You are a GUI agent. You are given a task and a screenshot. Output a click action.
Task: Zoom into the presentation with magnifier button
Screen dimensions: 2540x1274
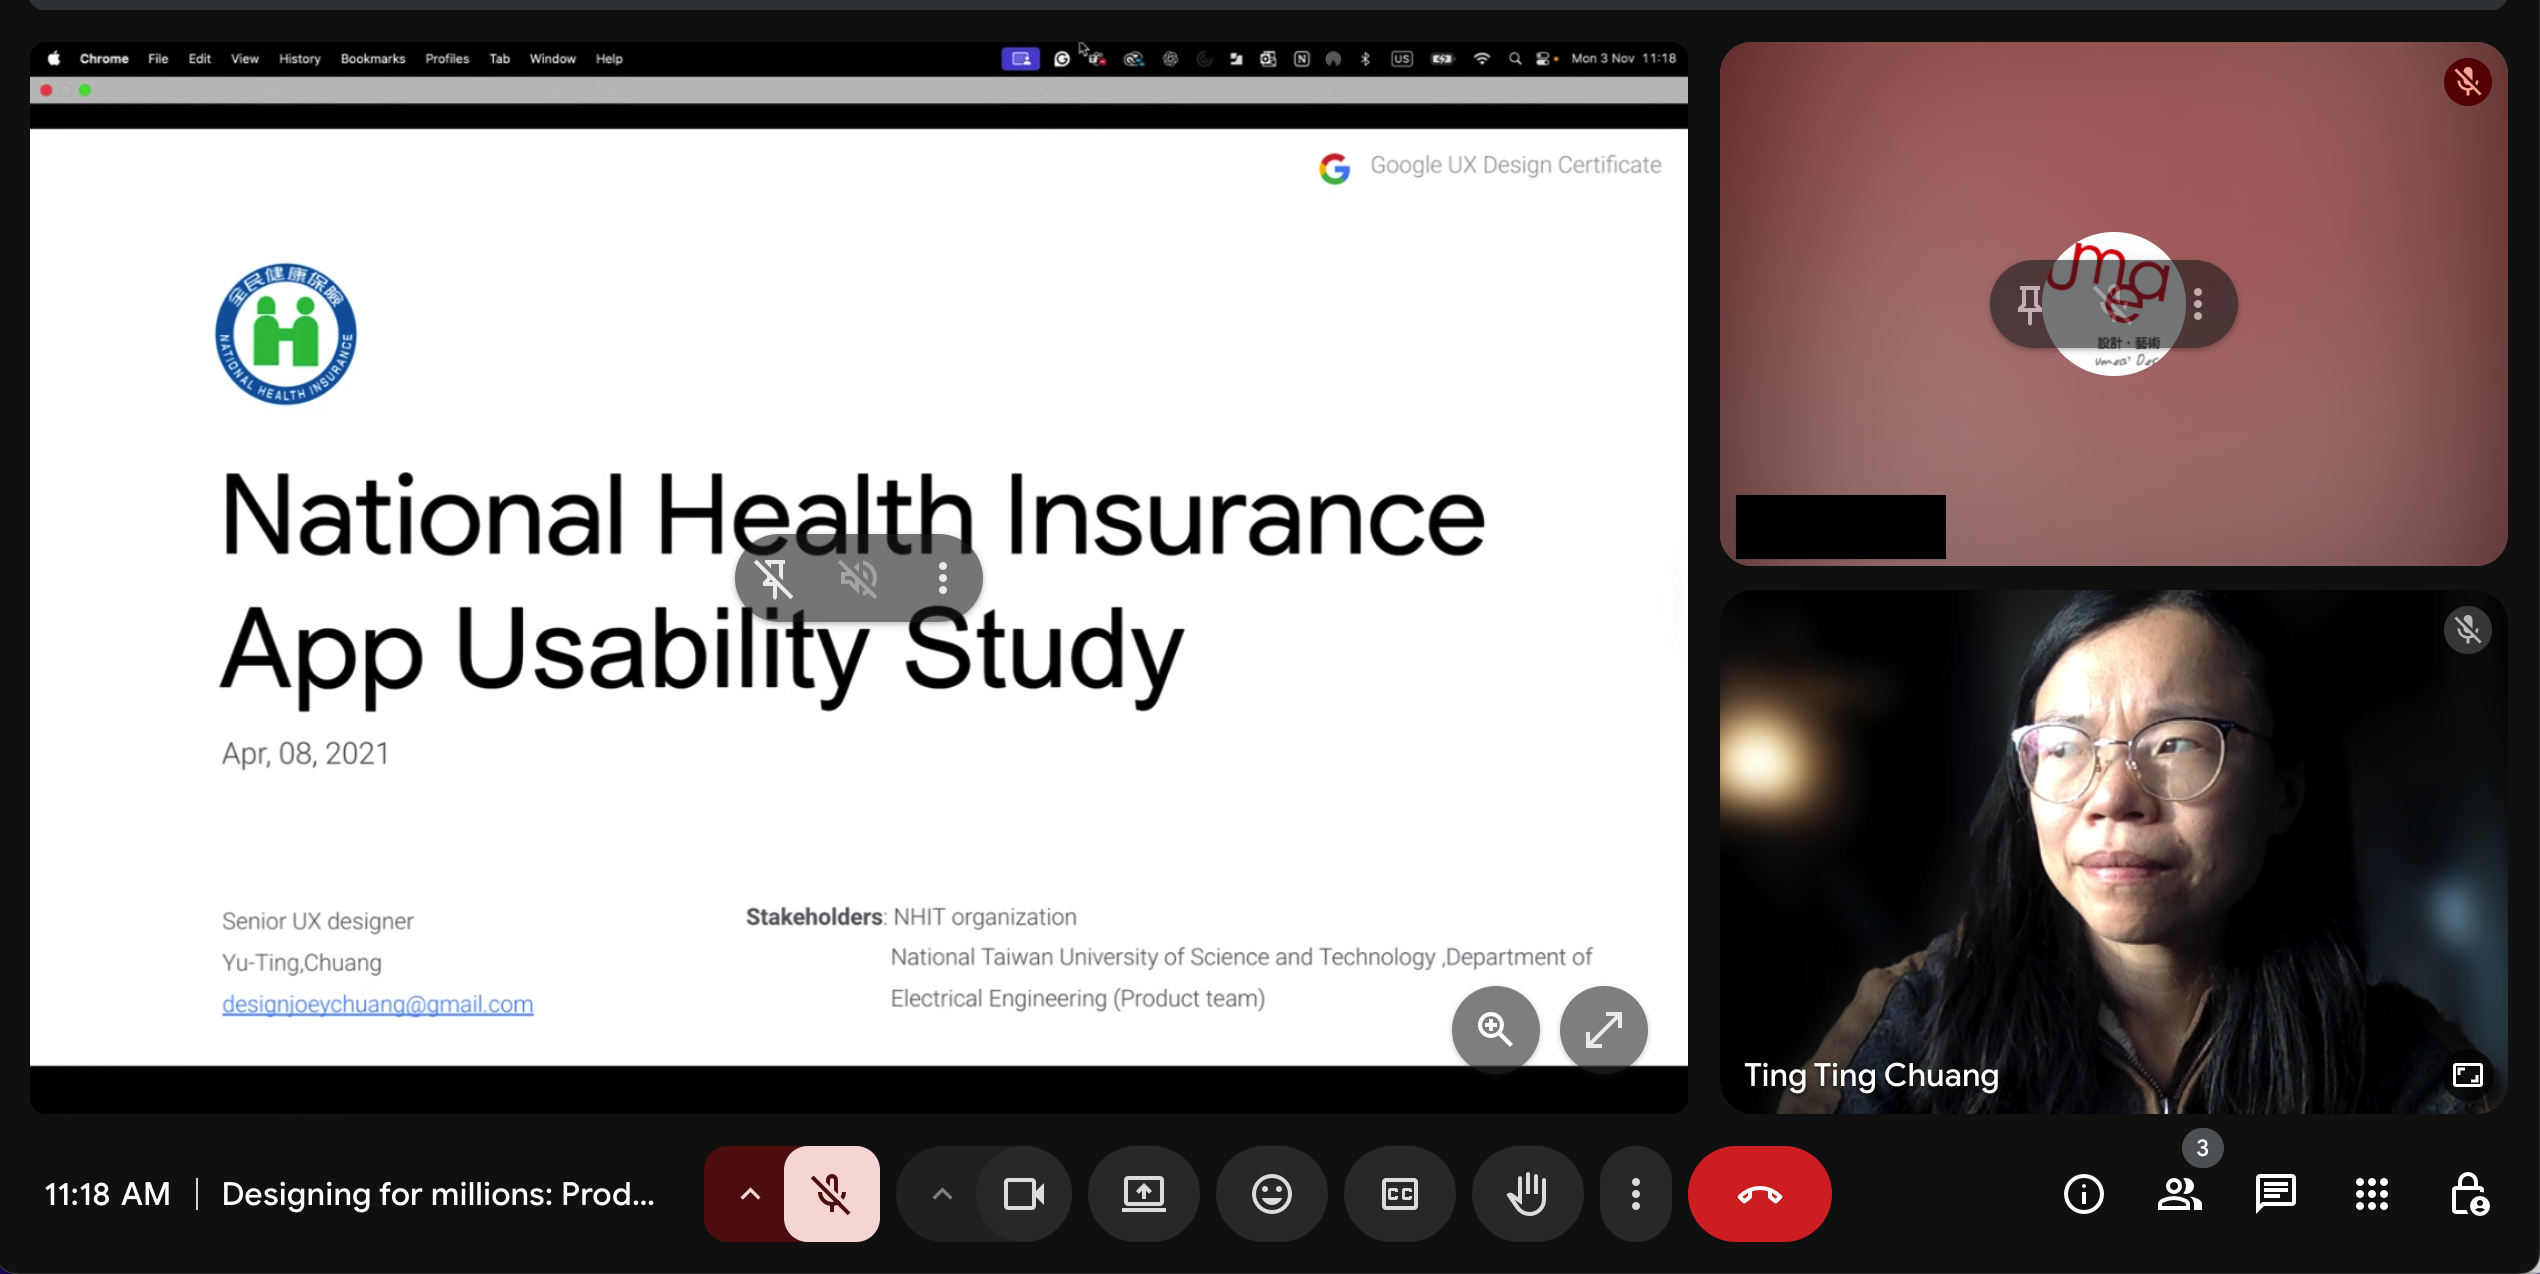click(x=1495, y=1029)
